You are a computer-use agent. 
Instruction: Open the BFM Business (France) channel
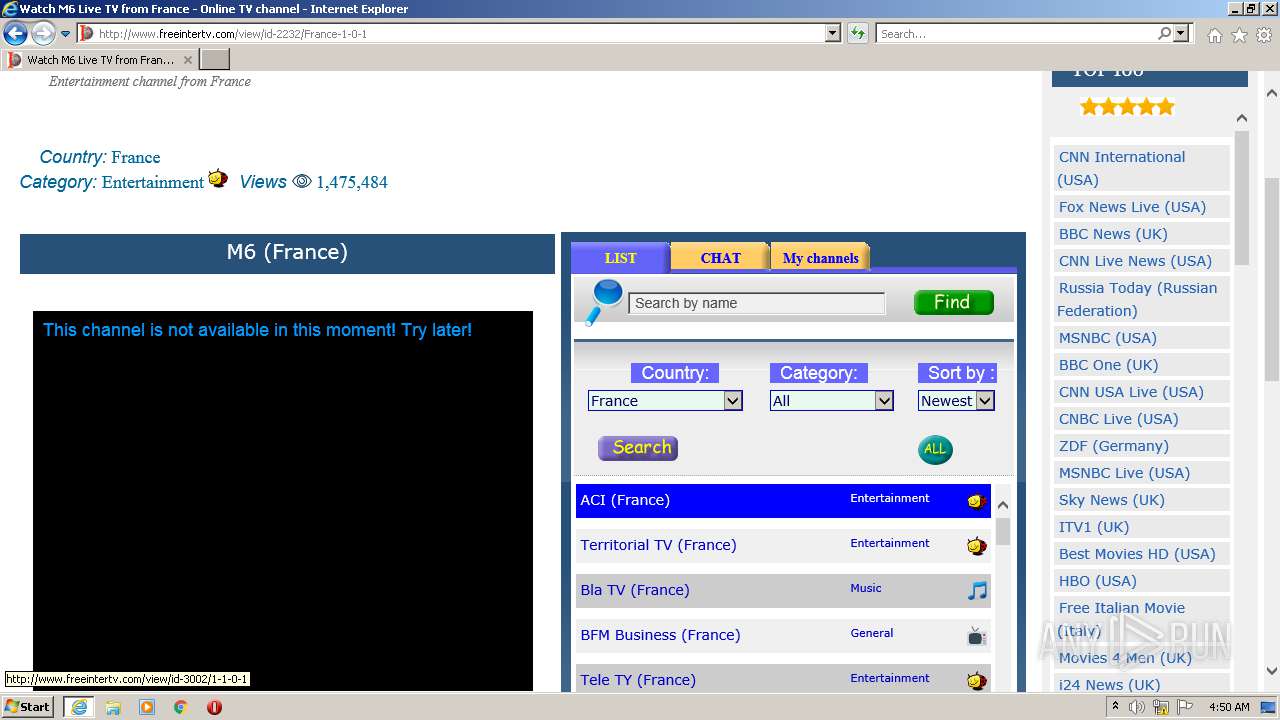pos(660,635)
